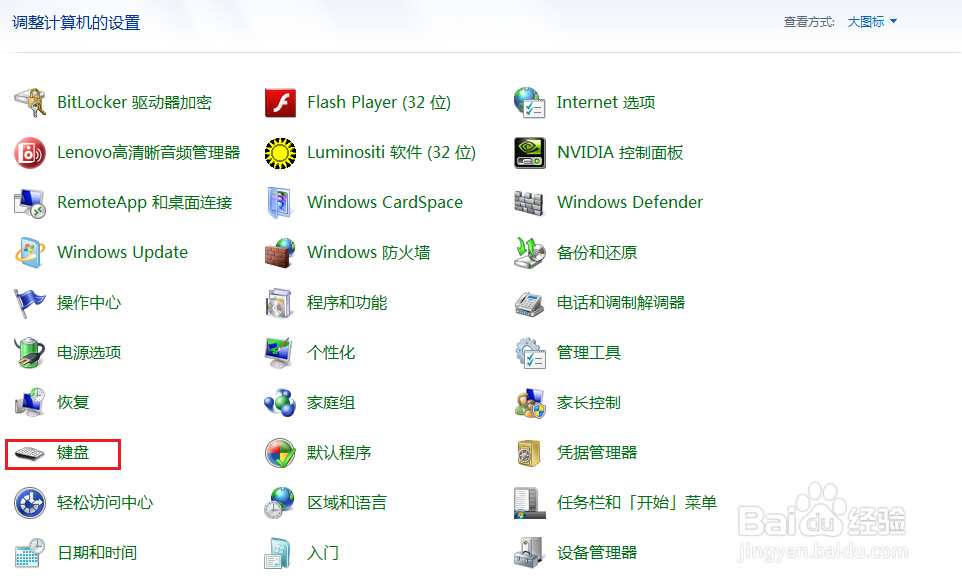Open the 家长控制 text link

tap(588, 403)
